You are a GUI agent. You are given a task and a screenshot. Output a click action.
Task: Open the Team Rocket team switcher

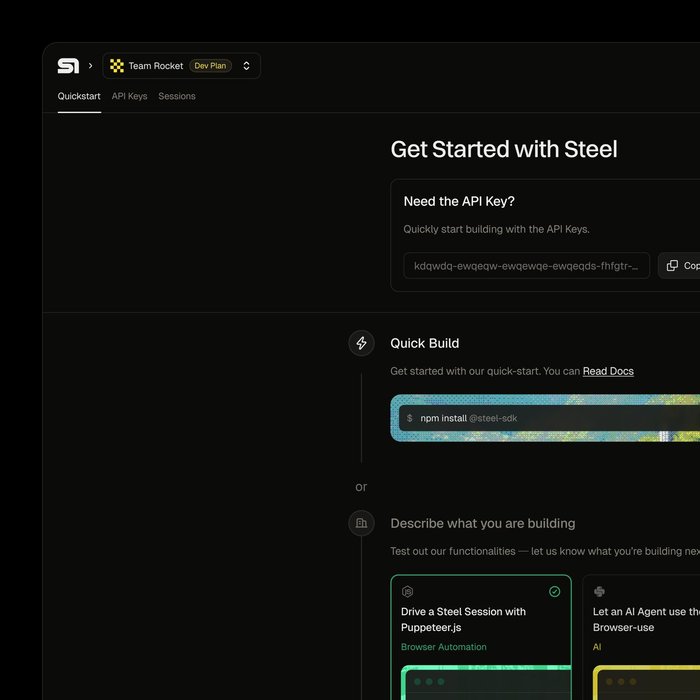tap(182, 66)
